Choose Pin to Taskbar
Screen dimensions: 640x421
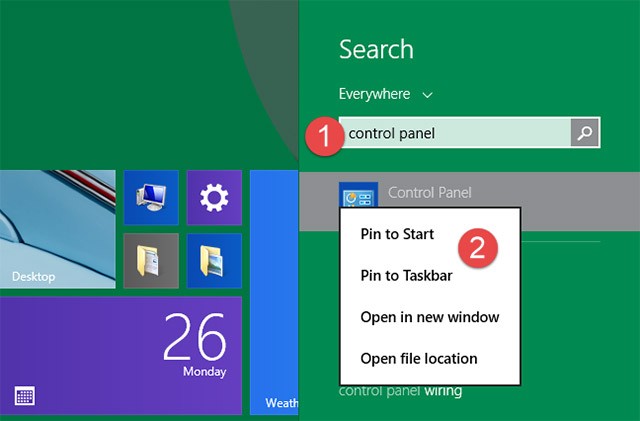407,276
